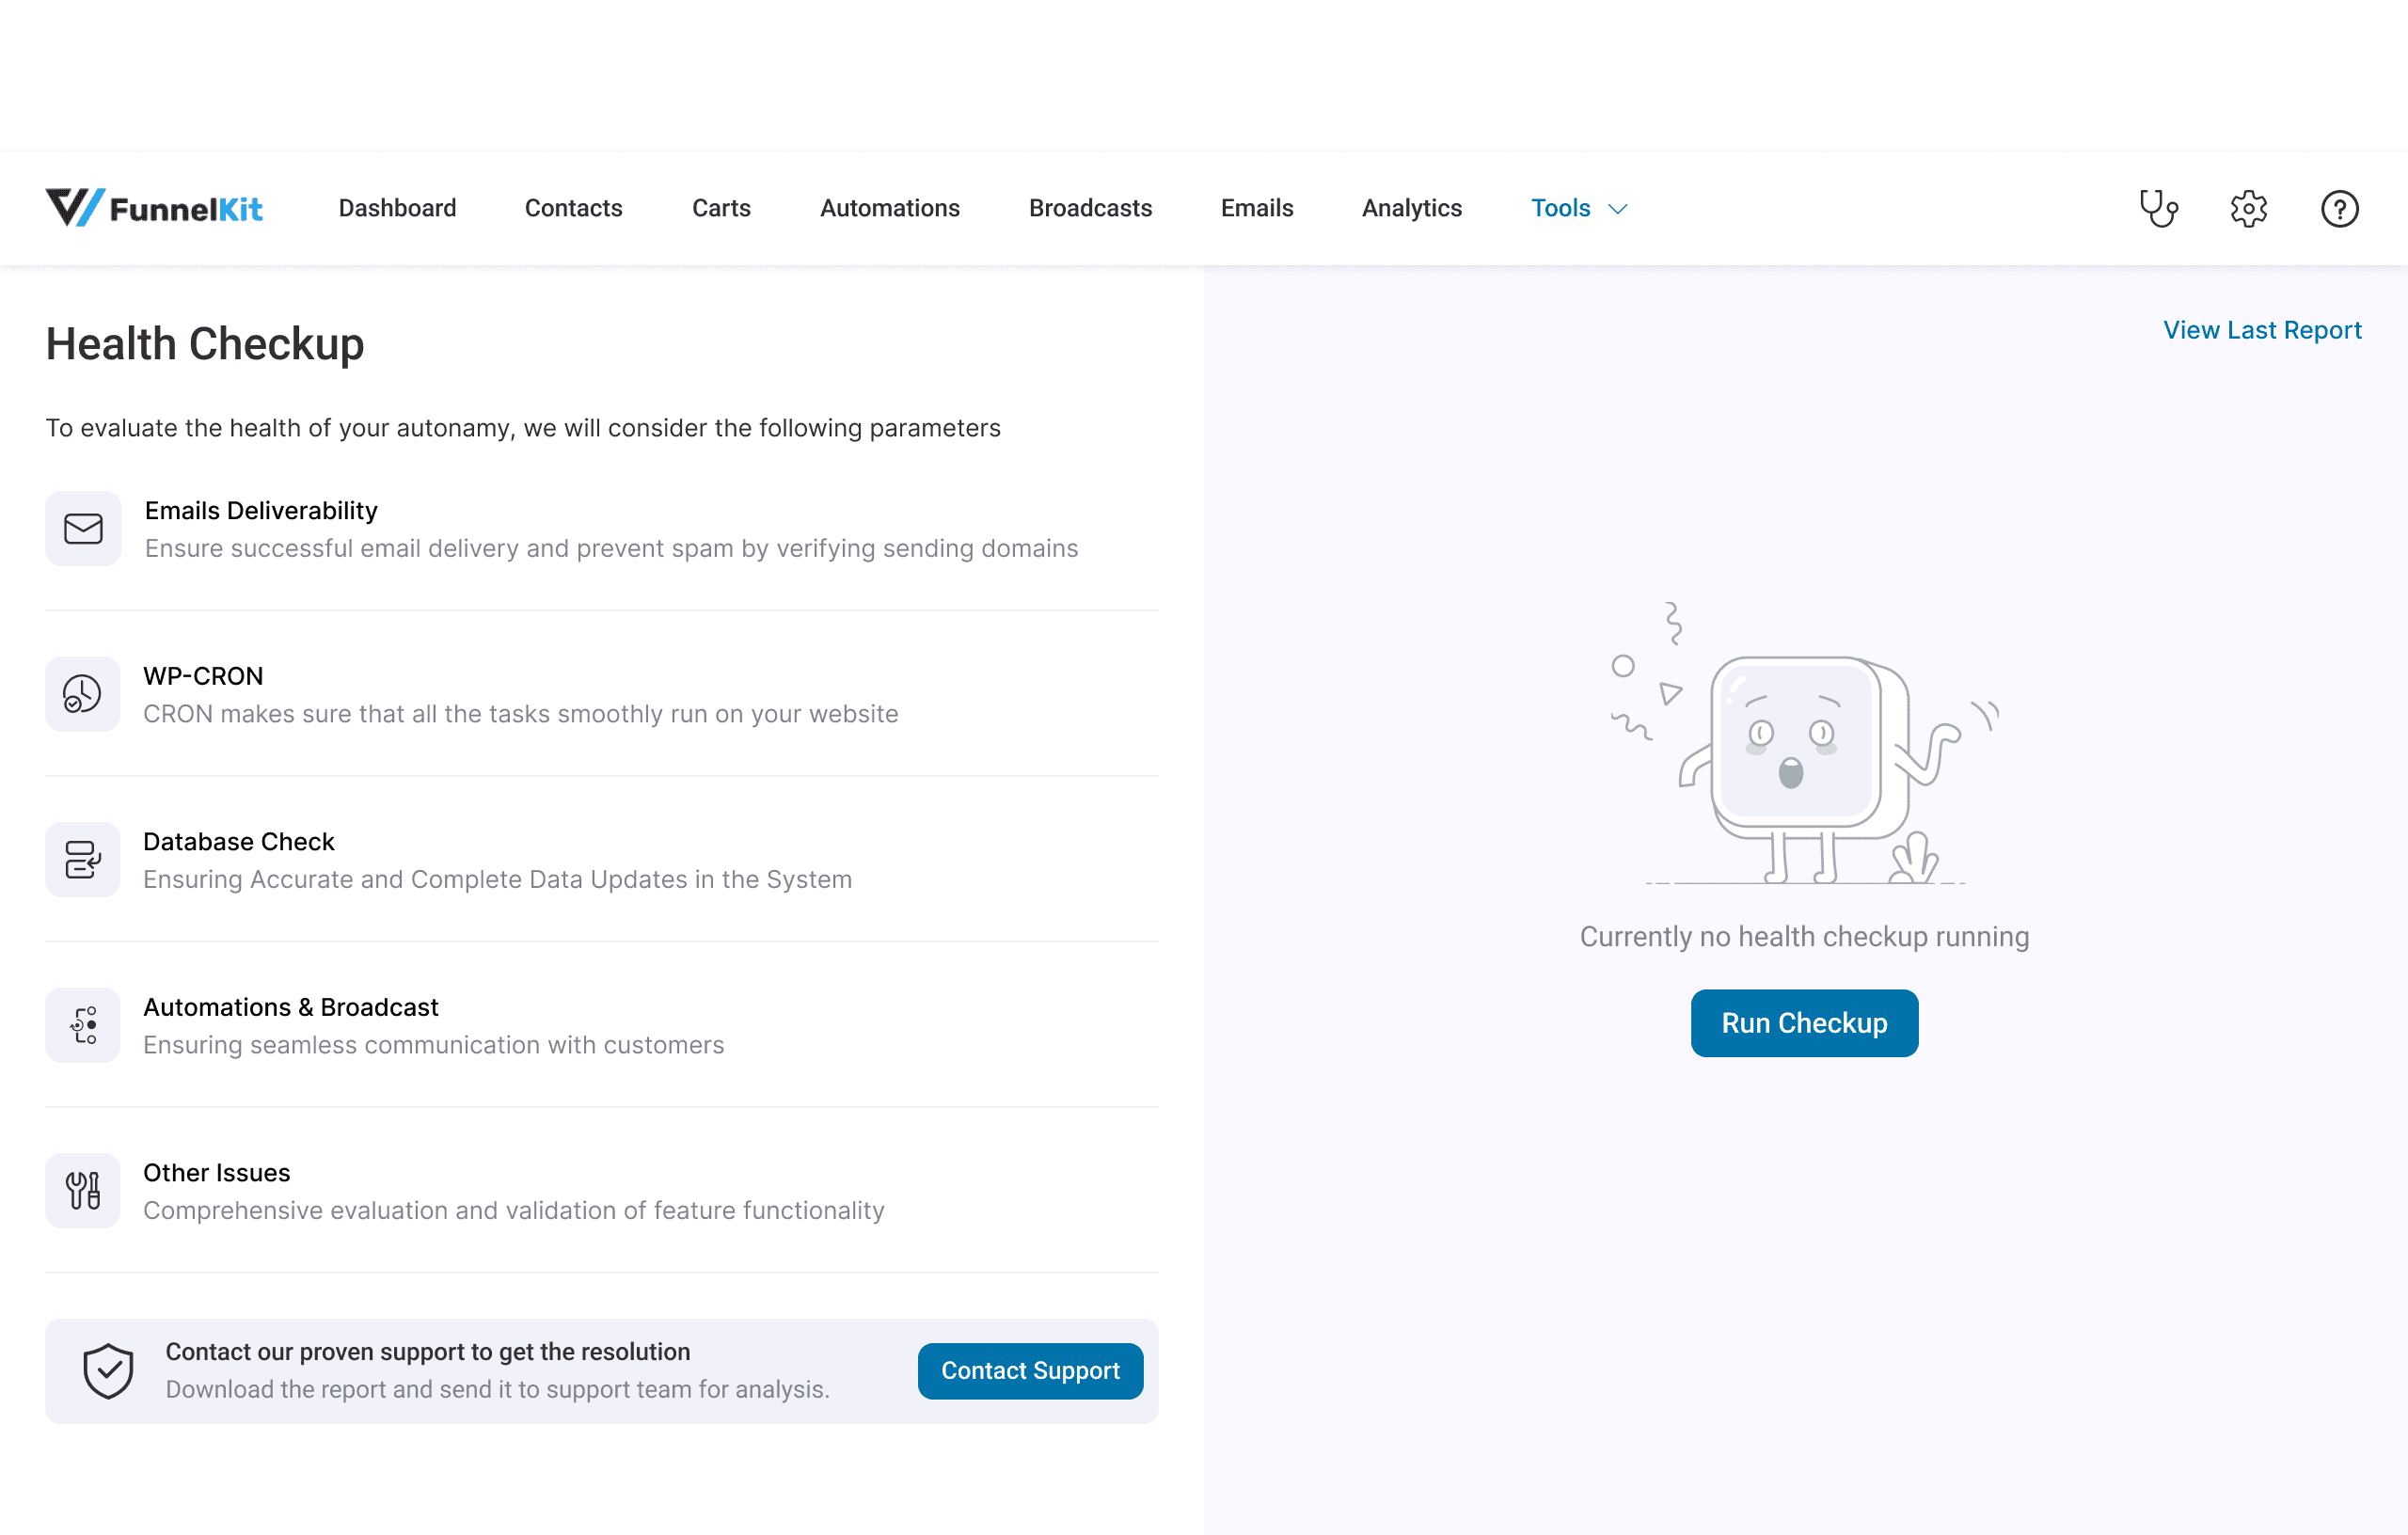Click the Emails Deliverability envelope icon

pos(83,528)
